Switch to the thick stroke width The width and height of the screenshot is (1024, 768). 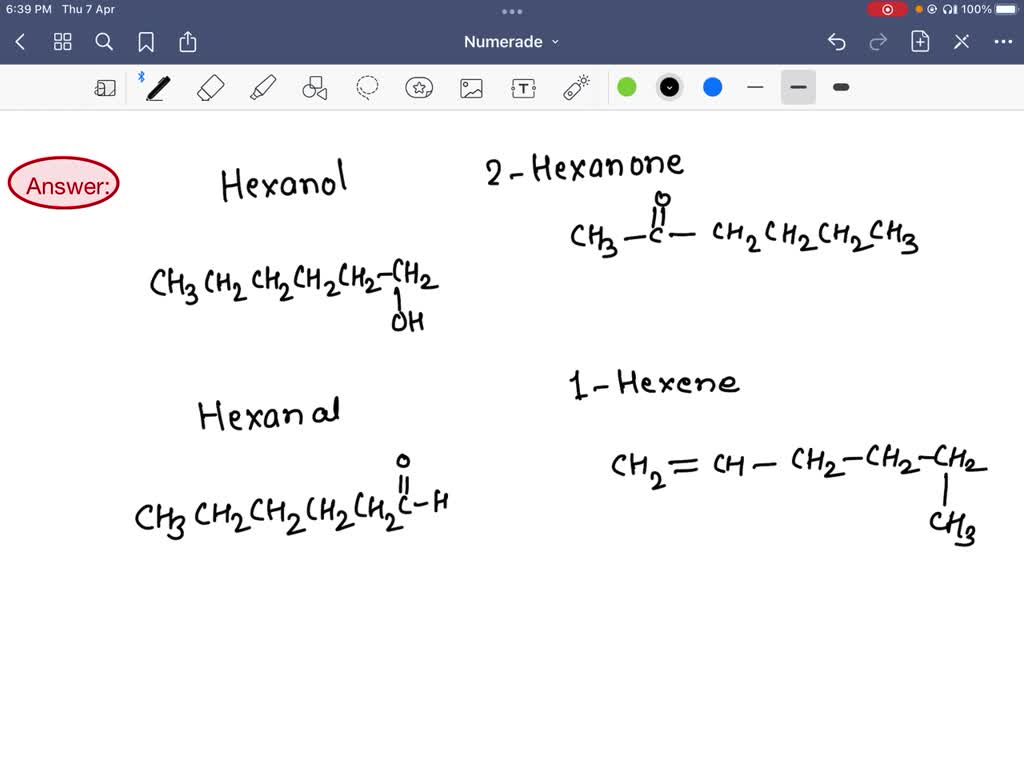pos(840,88)
